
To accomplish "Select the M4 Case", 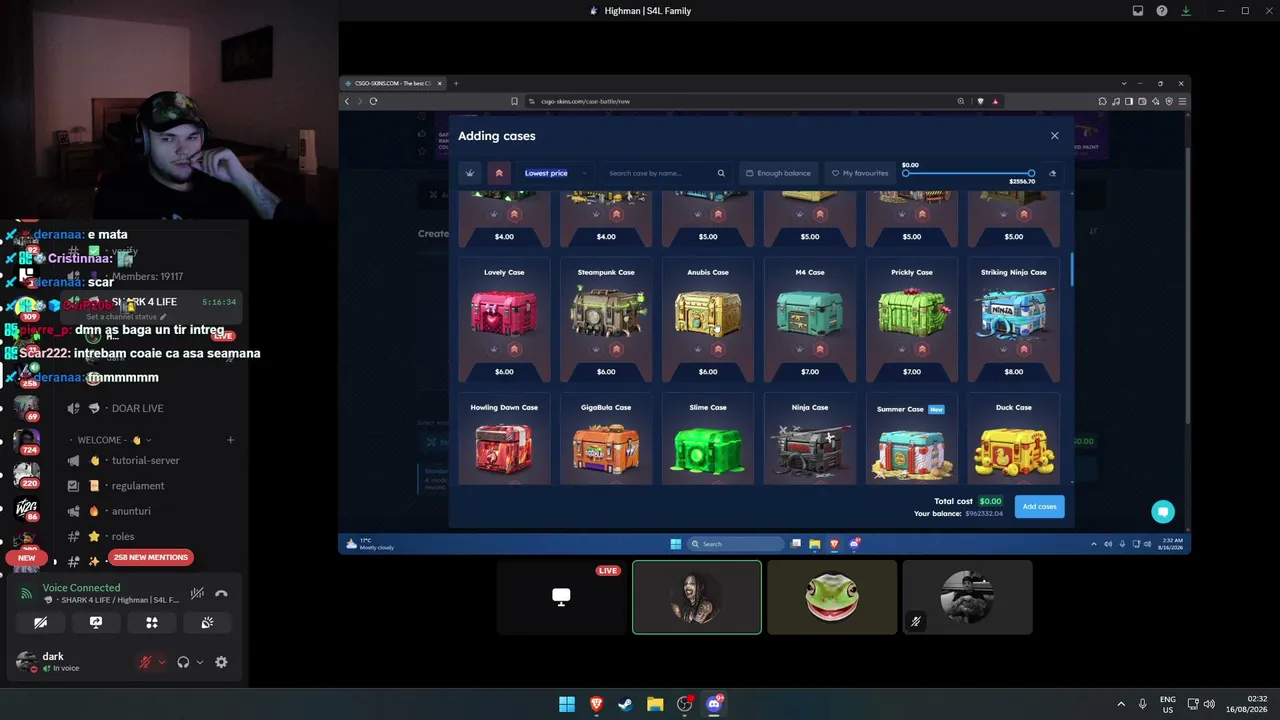I will point(810,321).
